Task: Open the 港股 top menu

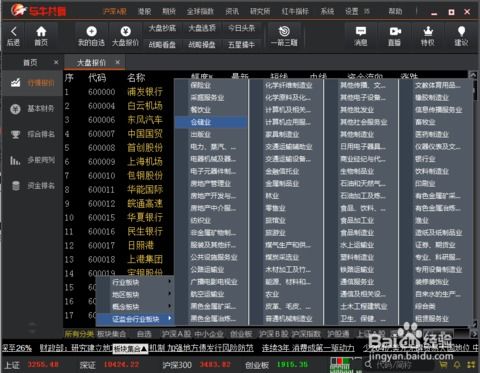Action: point(144,12)
